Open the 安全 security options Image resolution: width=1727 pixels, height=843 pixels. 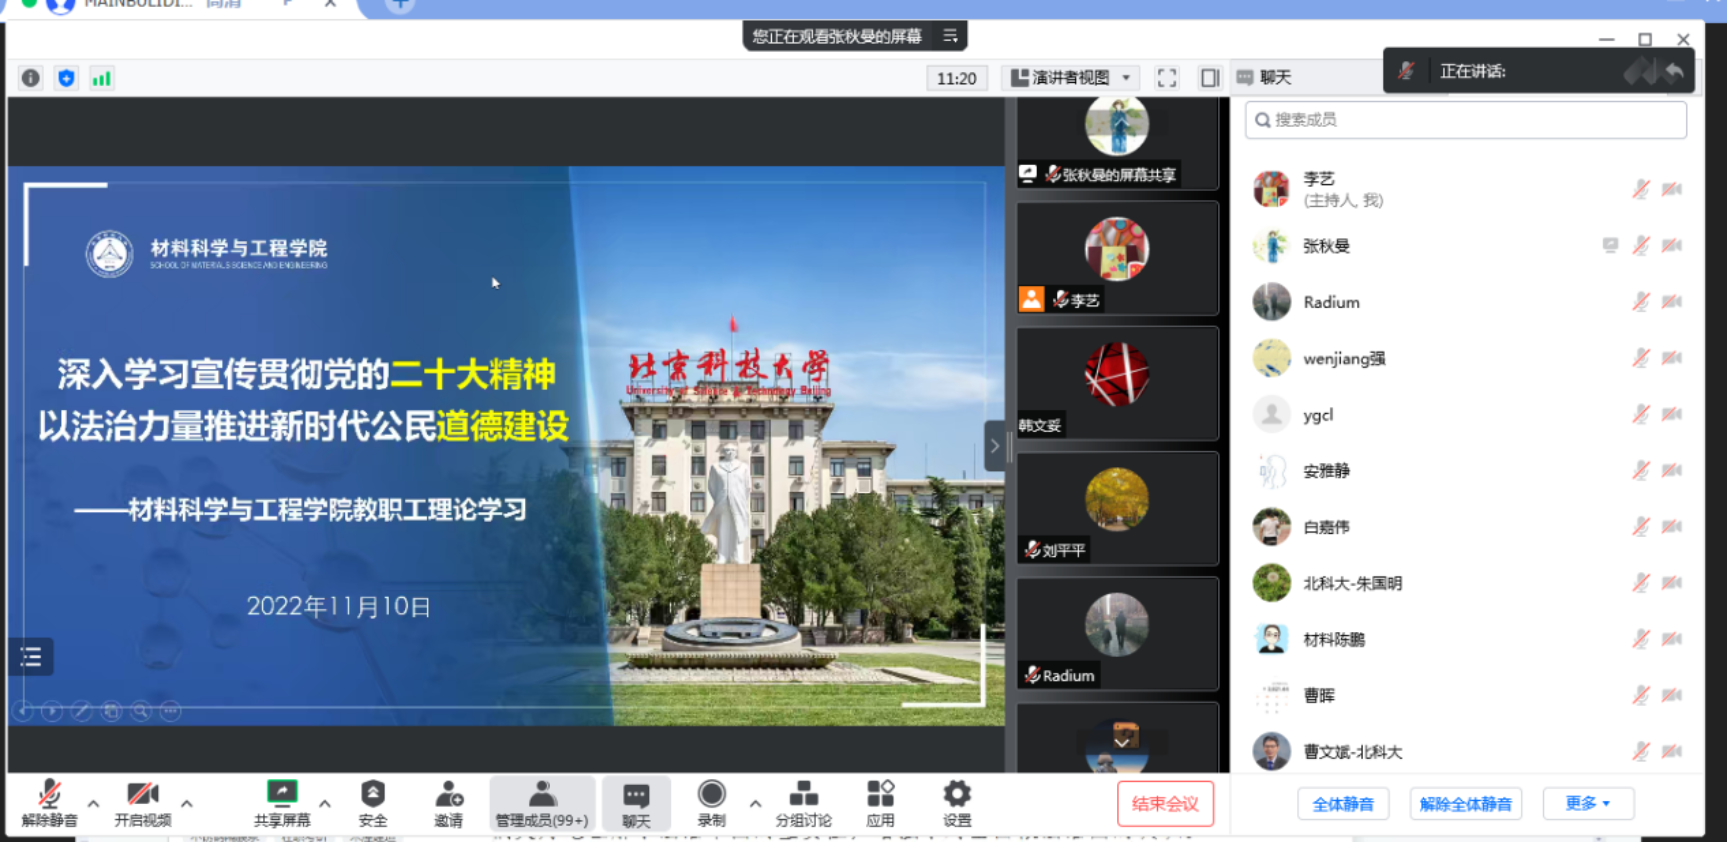point(372,804)
